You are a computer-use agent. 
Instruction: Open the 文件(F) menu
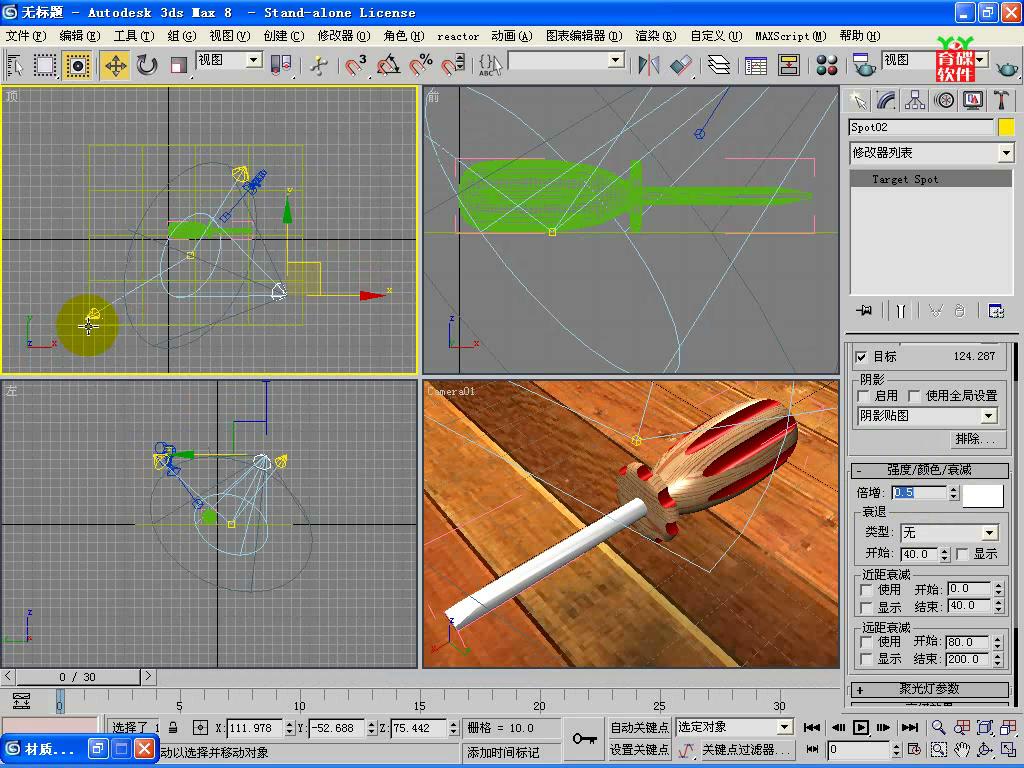tap(26, 36)
